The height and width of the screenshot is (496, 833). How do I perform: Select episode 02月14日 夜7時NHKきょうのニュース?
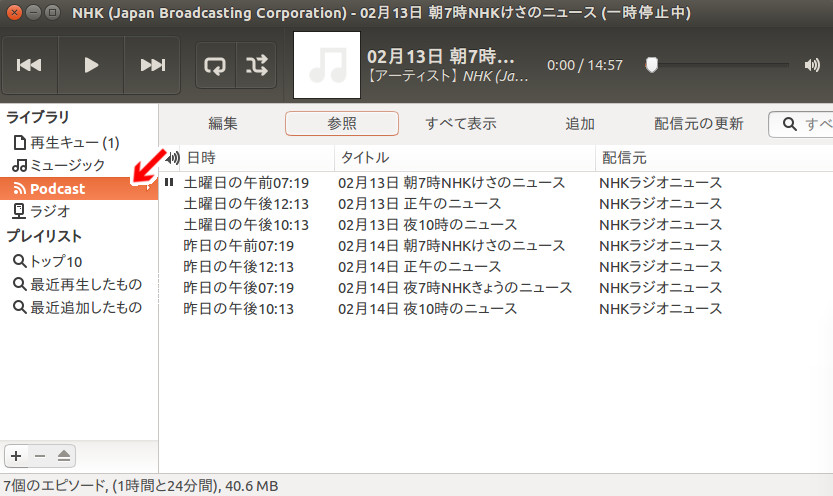(x=455, y=287)
